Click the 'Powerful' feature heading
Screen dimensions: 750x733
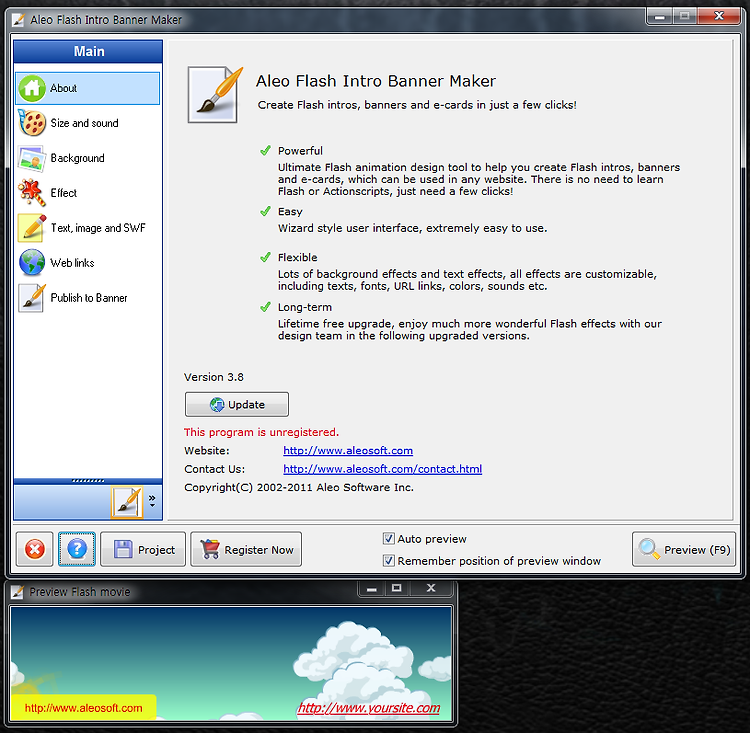tap(300, 151)
